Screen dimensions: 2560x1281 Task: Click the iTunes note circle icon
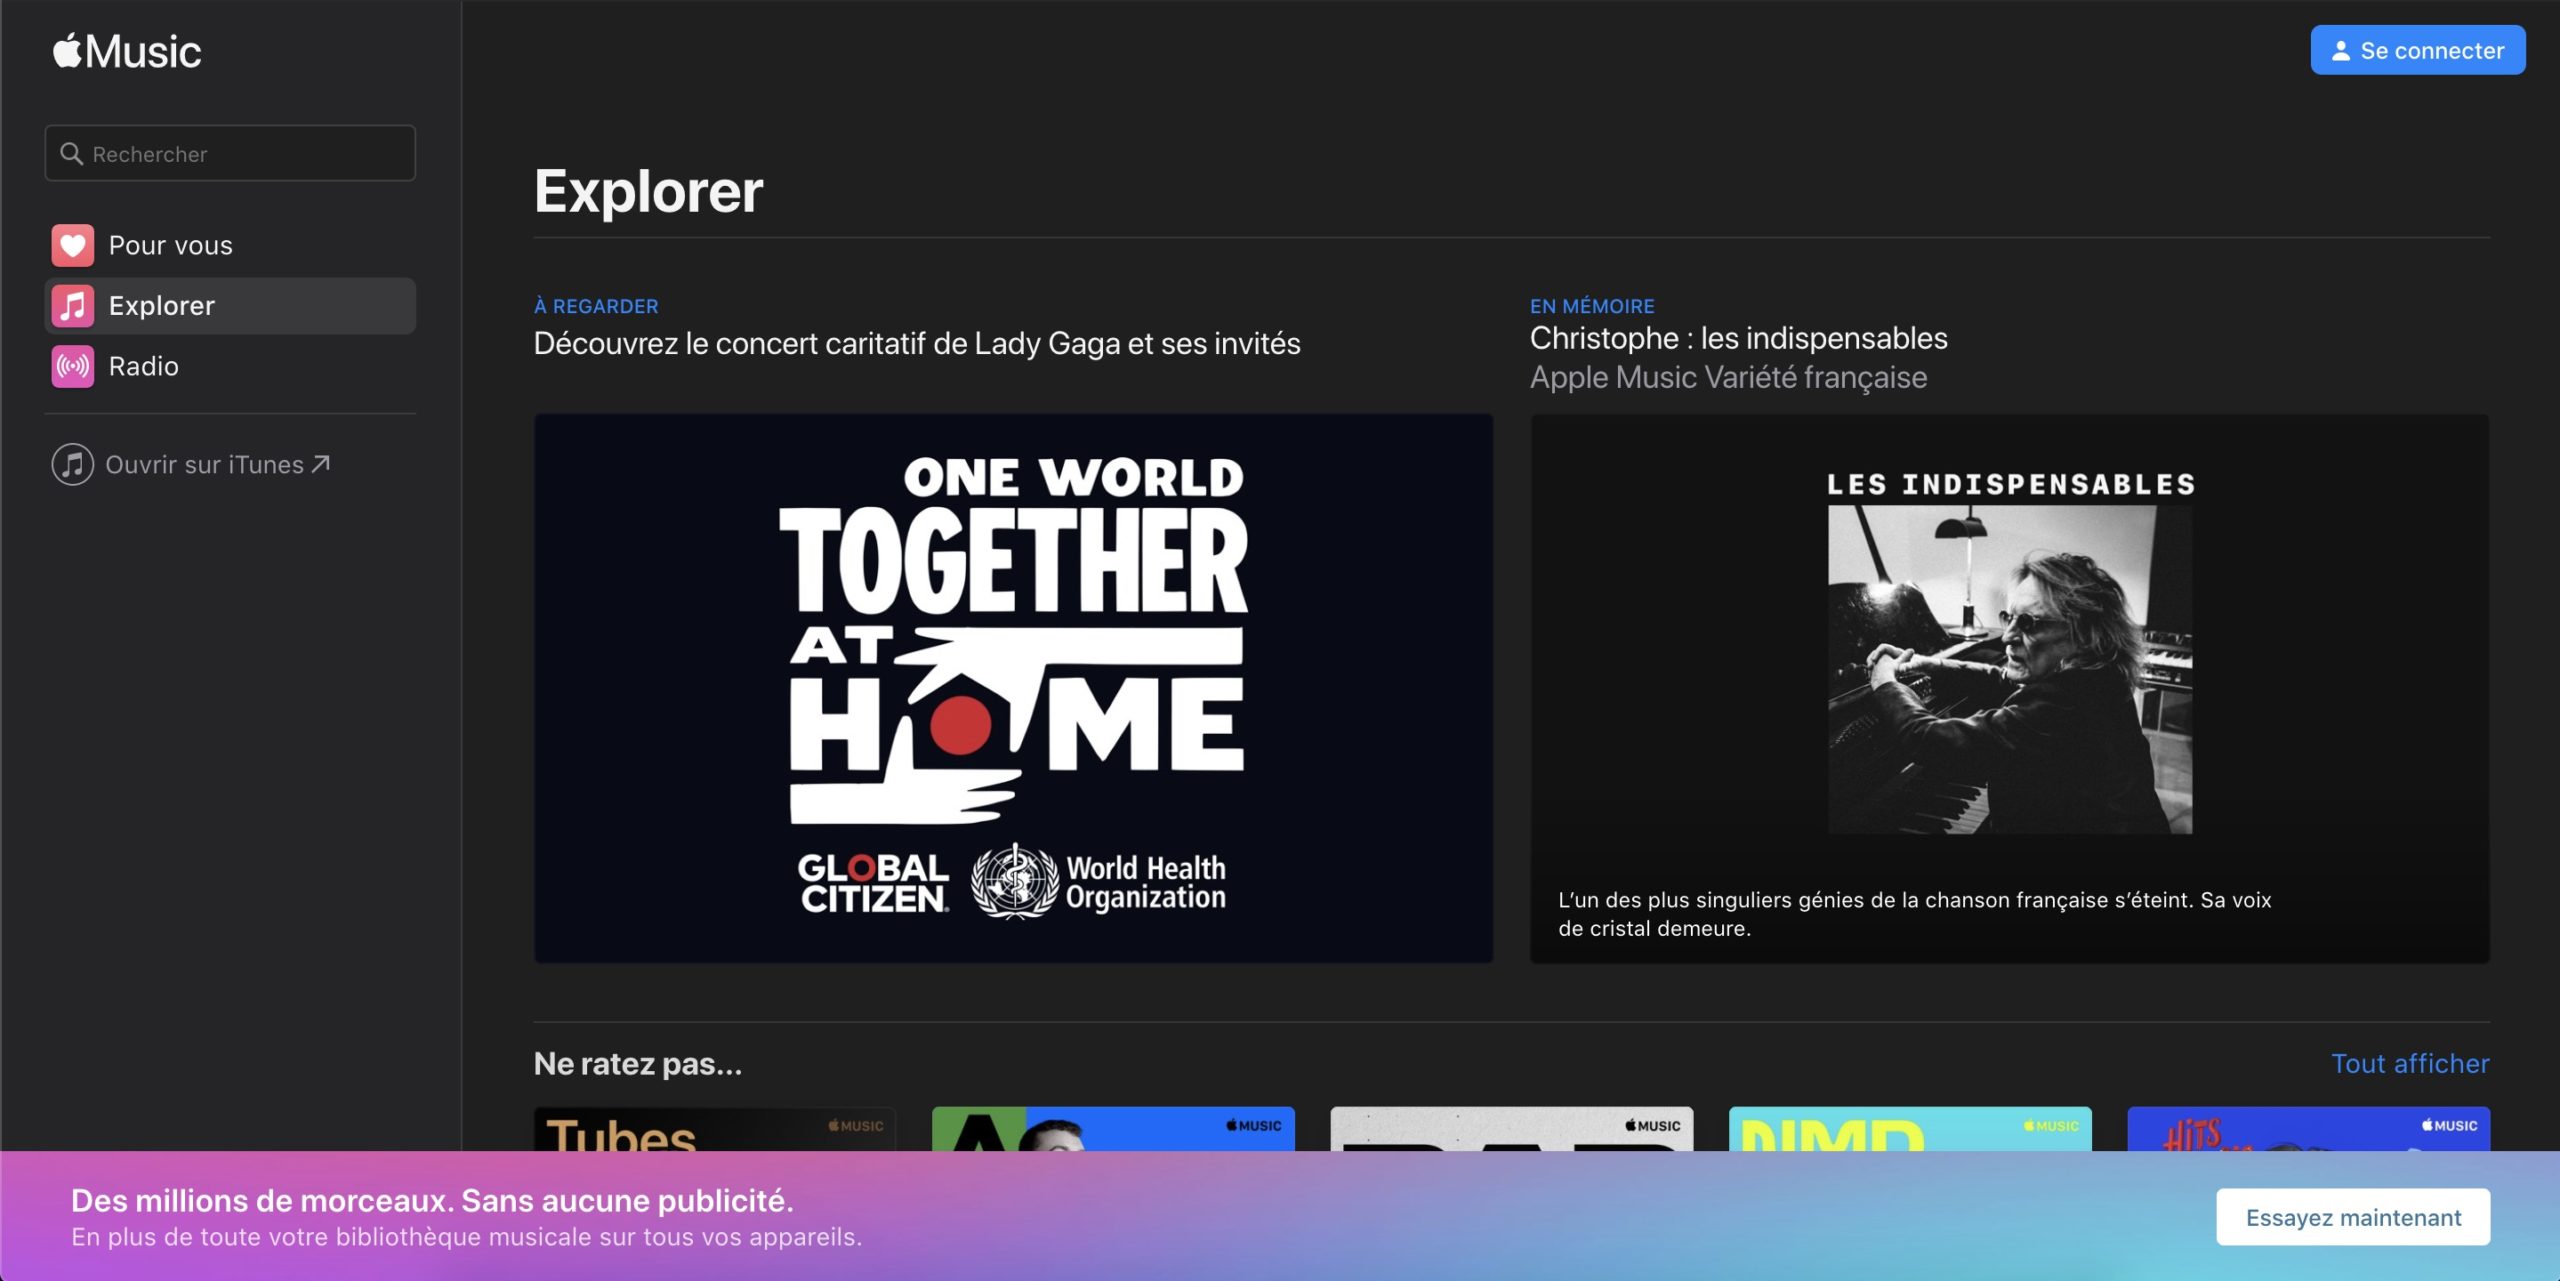[73, 465]
